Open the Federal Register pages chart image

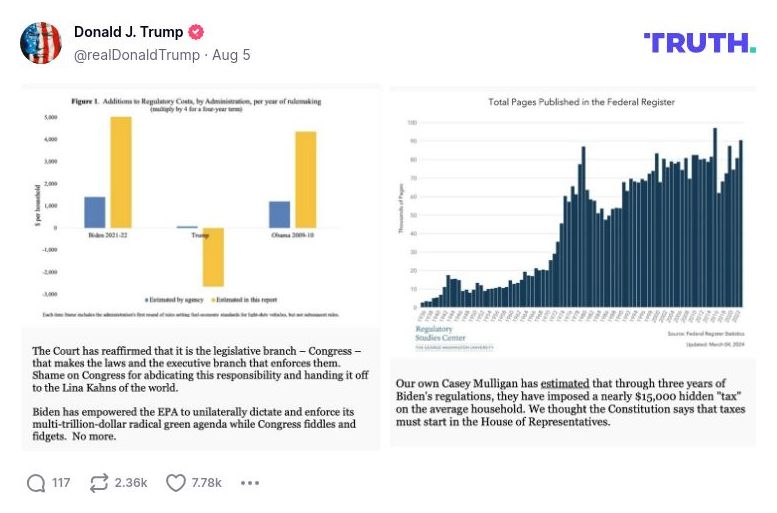[x=573, y=215]
